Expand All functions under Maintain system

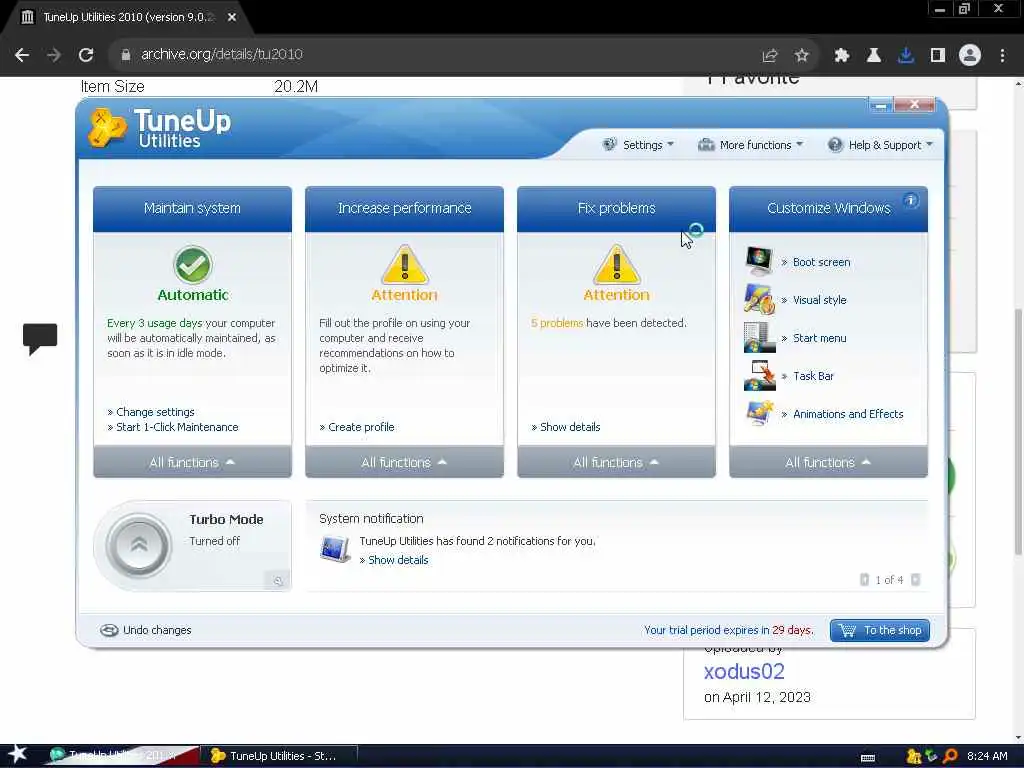193,462
